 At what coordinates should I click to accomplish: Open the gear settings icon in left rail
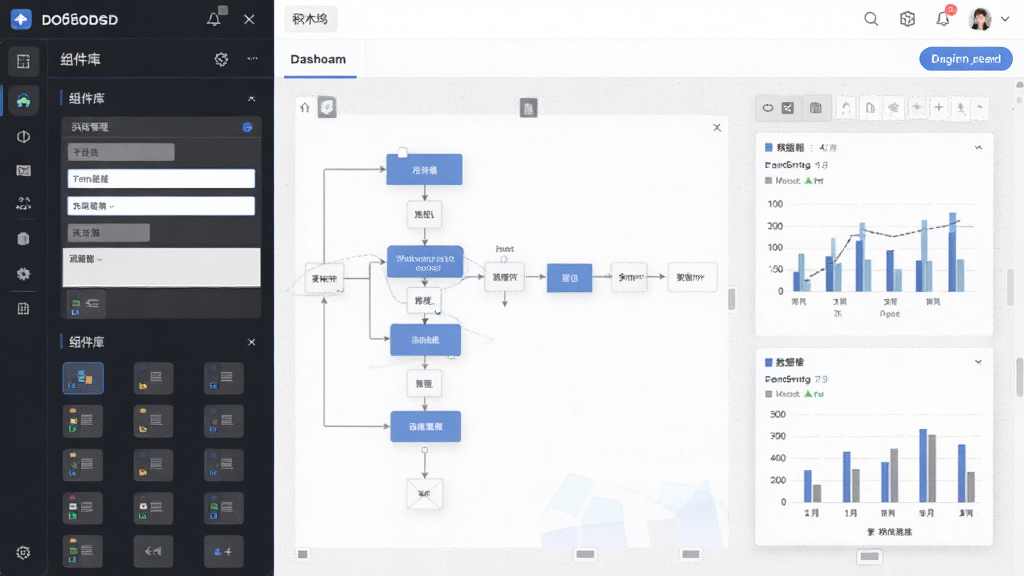[x=24, y=552]
